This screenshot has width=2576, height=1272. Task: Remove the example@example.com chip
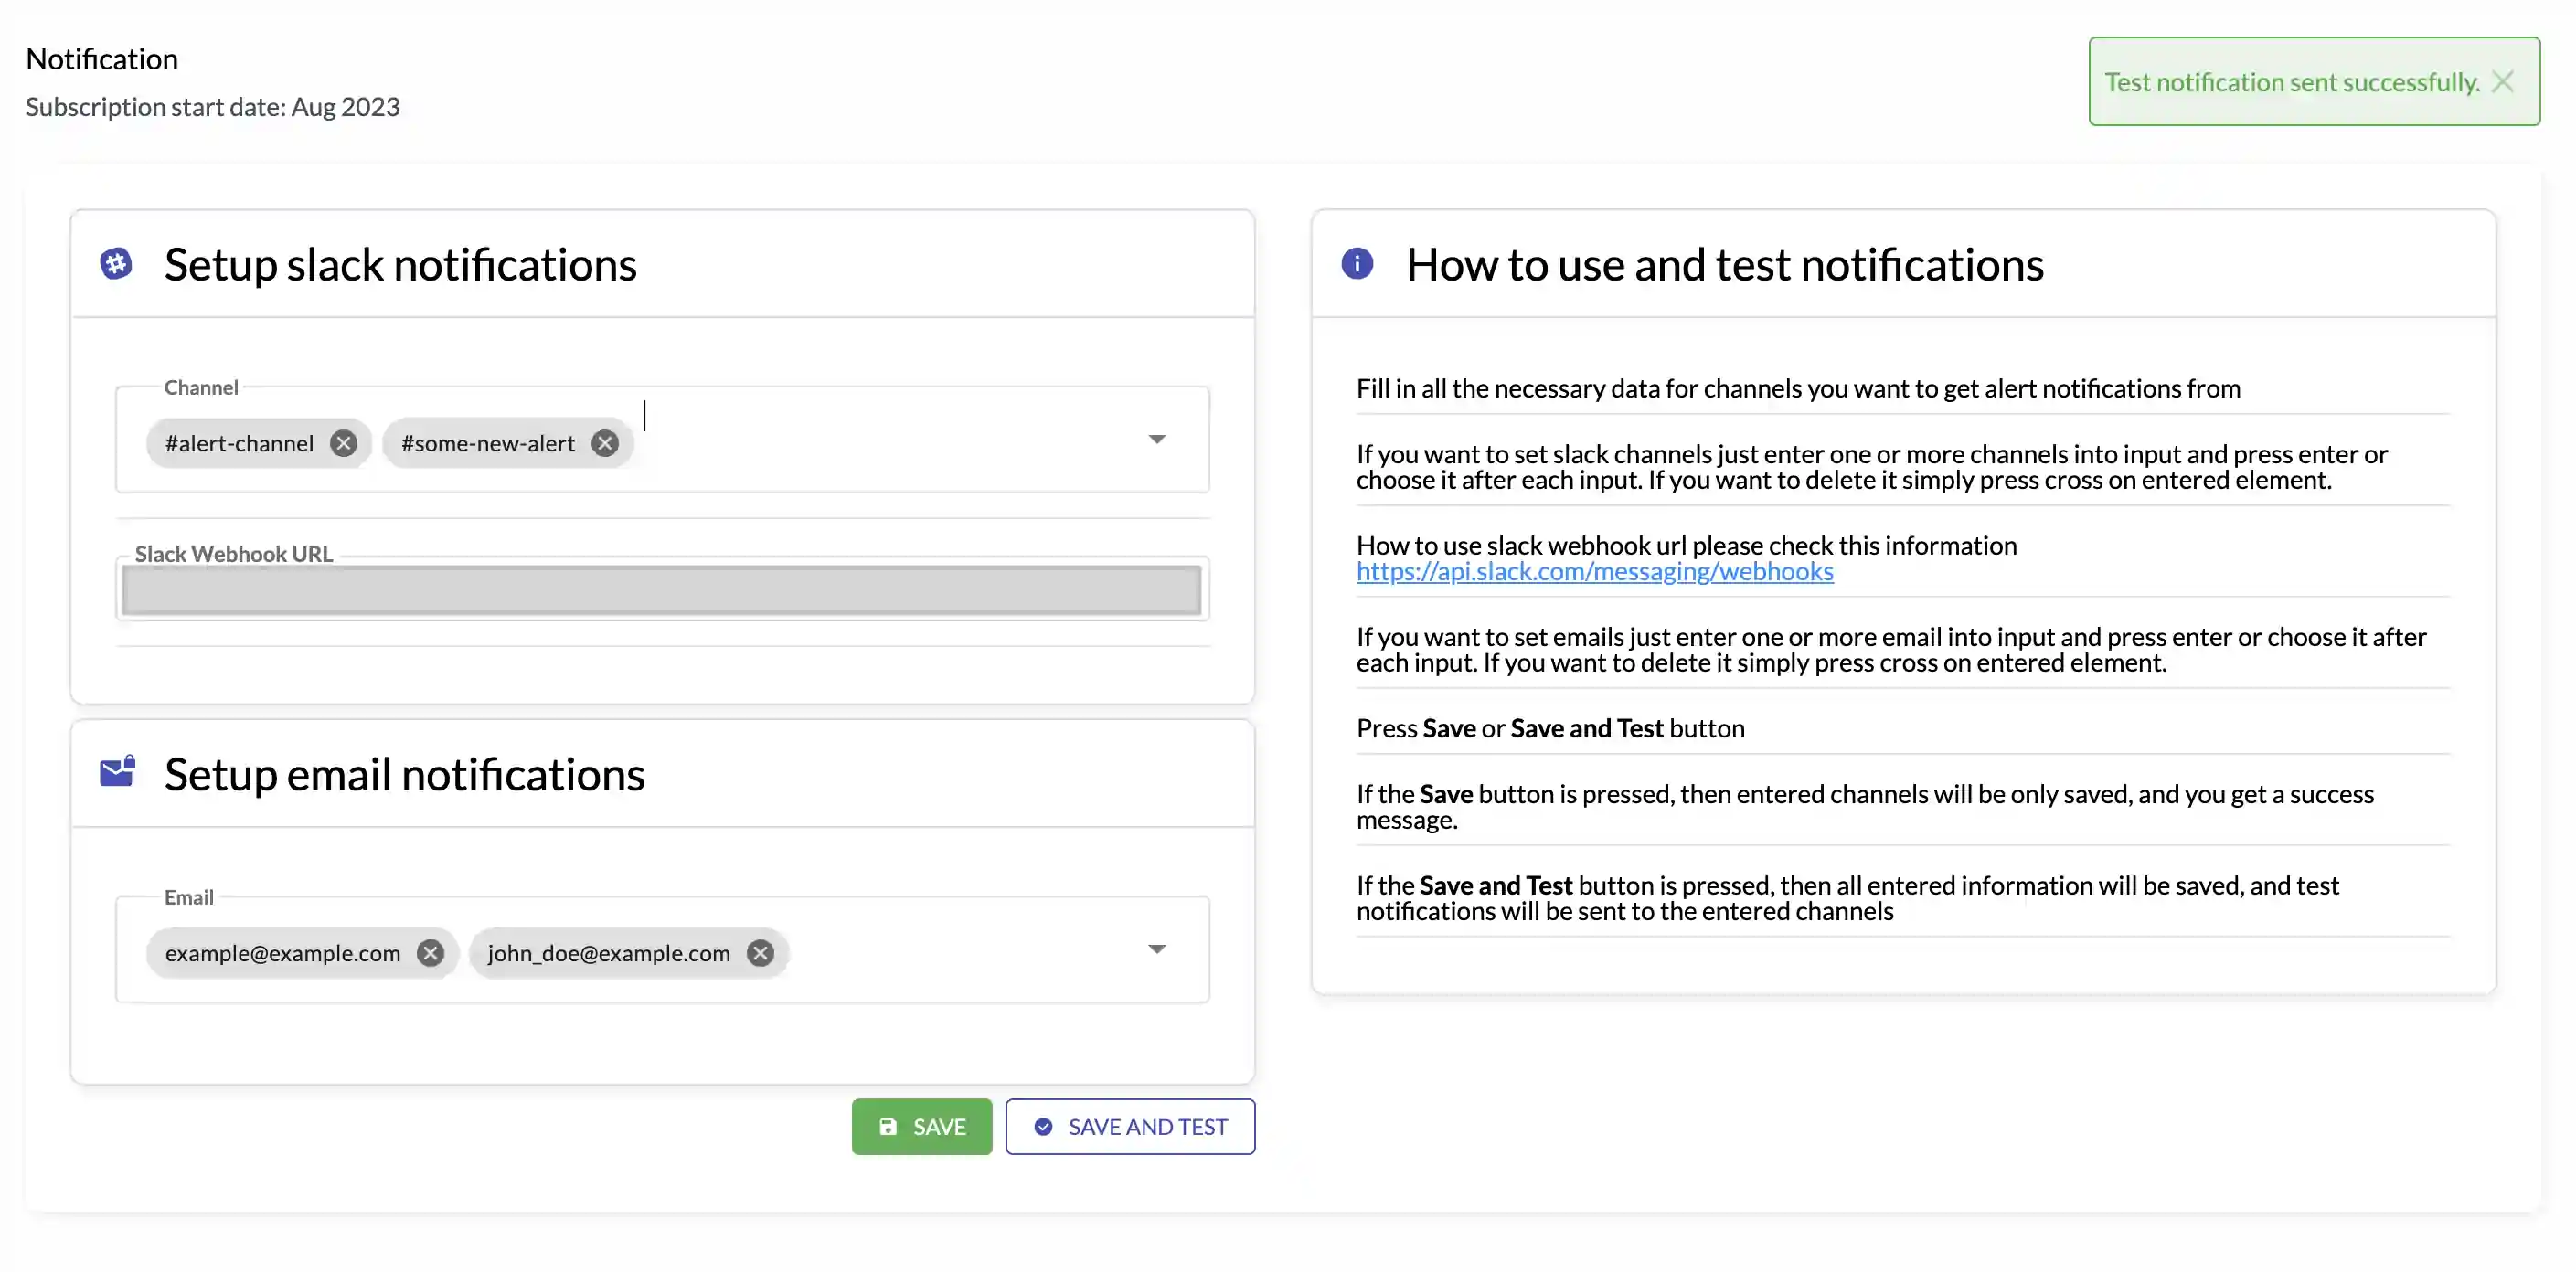coord(430,953)
